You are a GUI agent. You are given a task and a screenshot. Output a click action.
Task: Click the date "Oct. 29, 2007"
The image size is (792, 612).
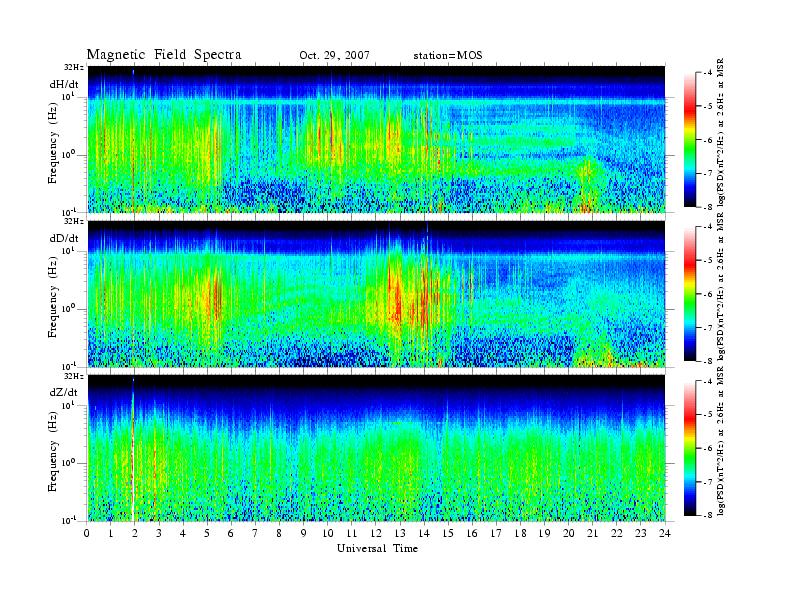(x=334, y=55)
